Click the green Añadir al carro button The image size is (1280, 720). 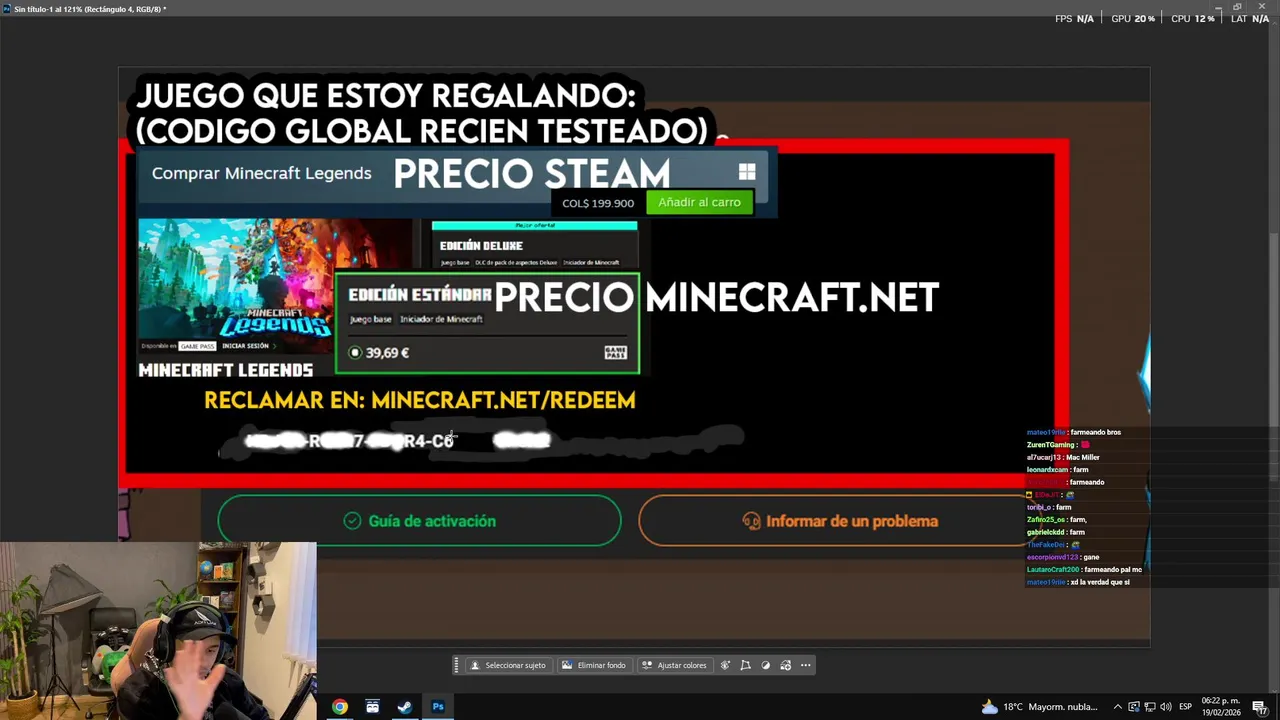click(699, 202)
